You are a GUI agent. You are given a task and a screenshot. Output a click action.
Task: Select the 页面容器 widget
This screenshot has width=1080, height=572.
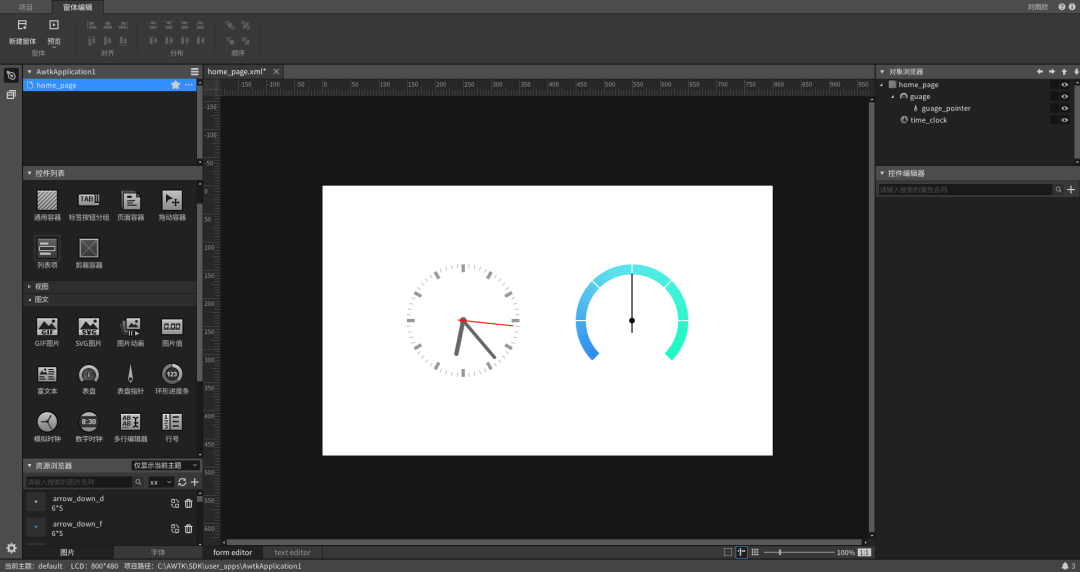click(130, 205)
